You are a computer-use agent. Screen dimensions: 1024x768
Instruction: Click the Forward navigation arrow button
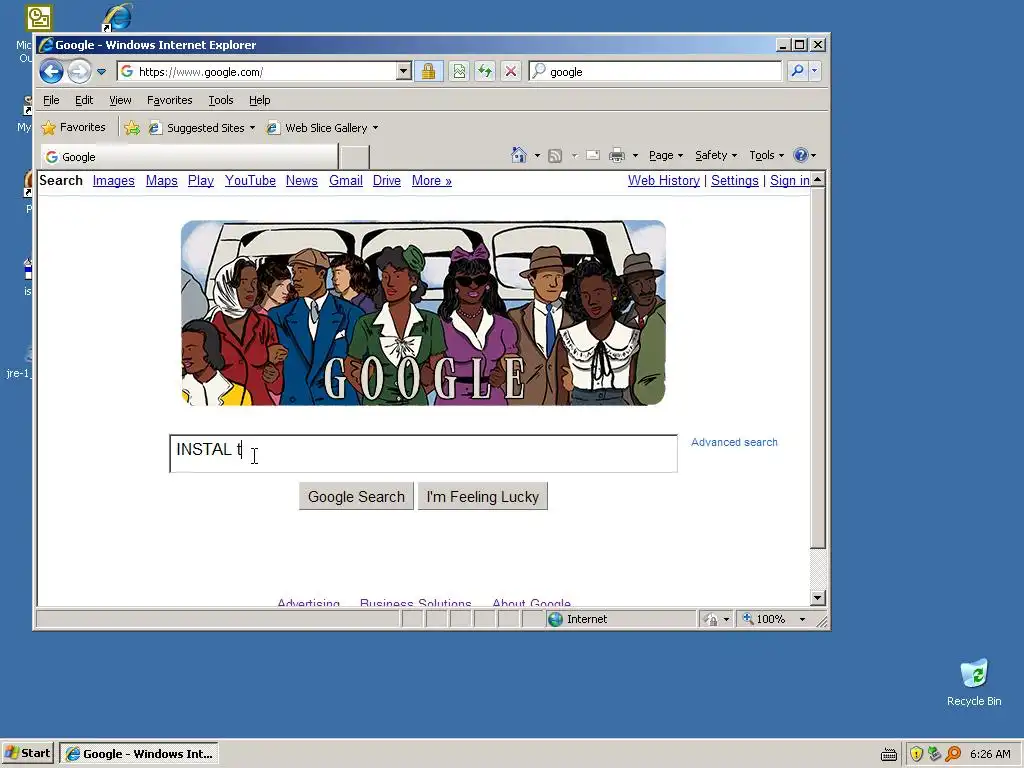point(79,71)
